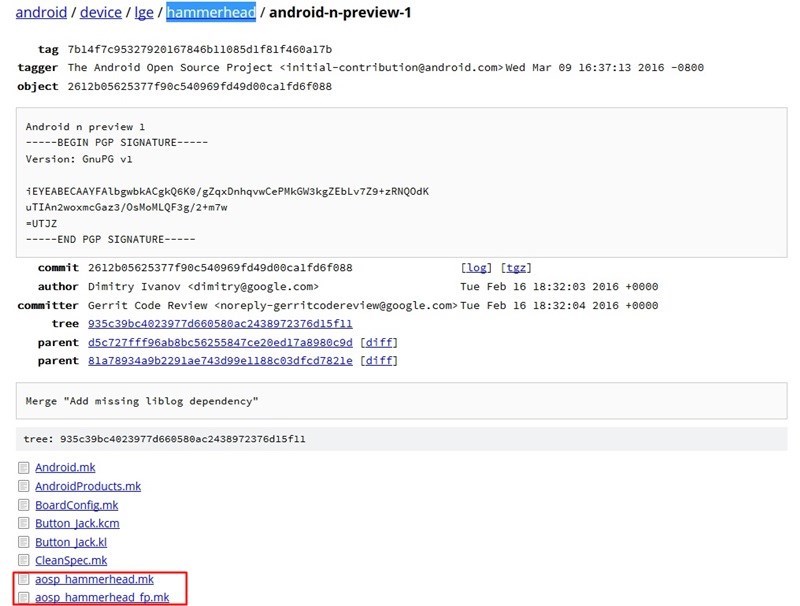
Task: Open parent commit d5c727ff link
Action: [x=220, y=342]
